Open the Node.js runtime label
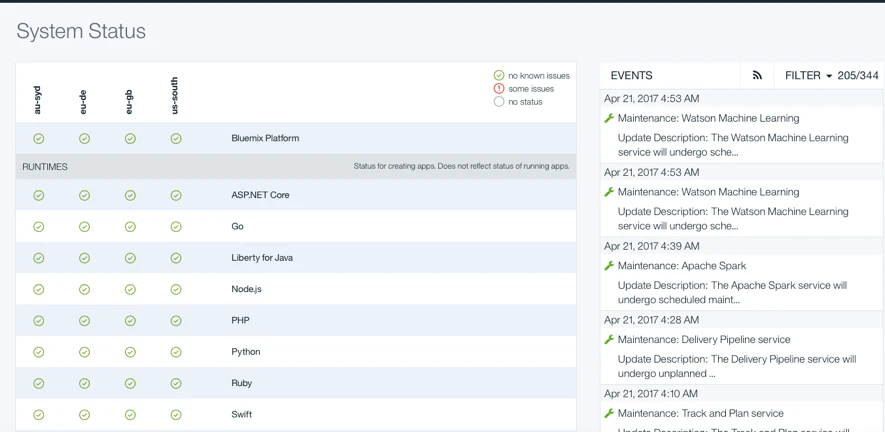 tap(247, 289)
